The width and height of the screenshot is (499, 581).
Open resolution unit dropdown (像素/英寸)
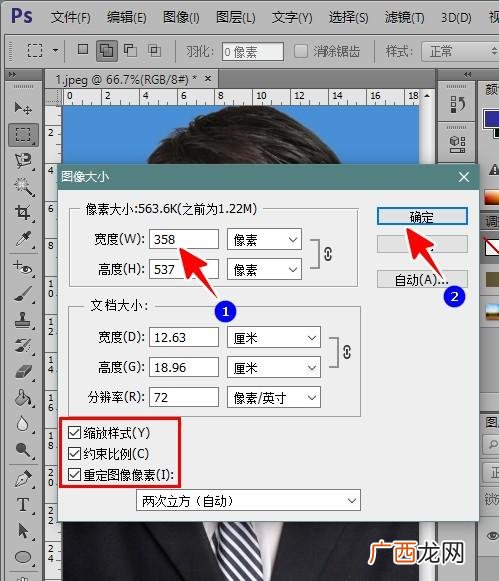click(274, 398)
